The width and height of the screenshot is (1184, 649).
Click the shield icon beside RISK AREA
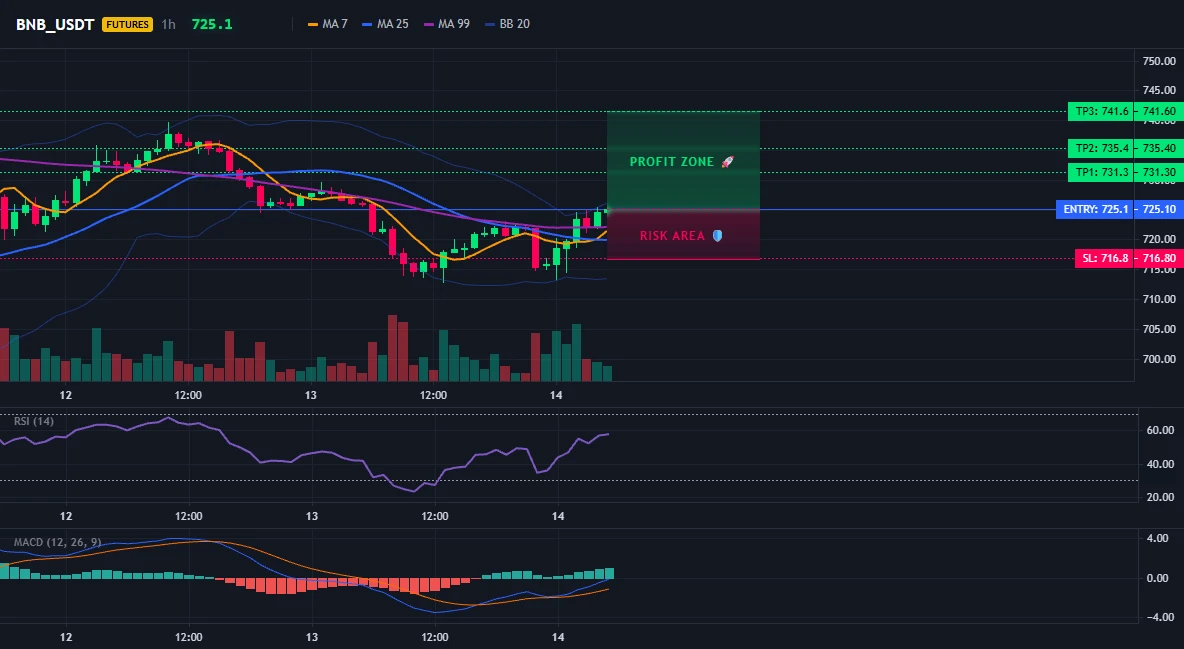pyautogui.click(x=717, y=236)
